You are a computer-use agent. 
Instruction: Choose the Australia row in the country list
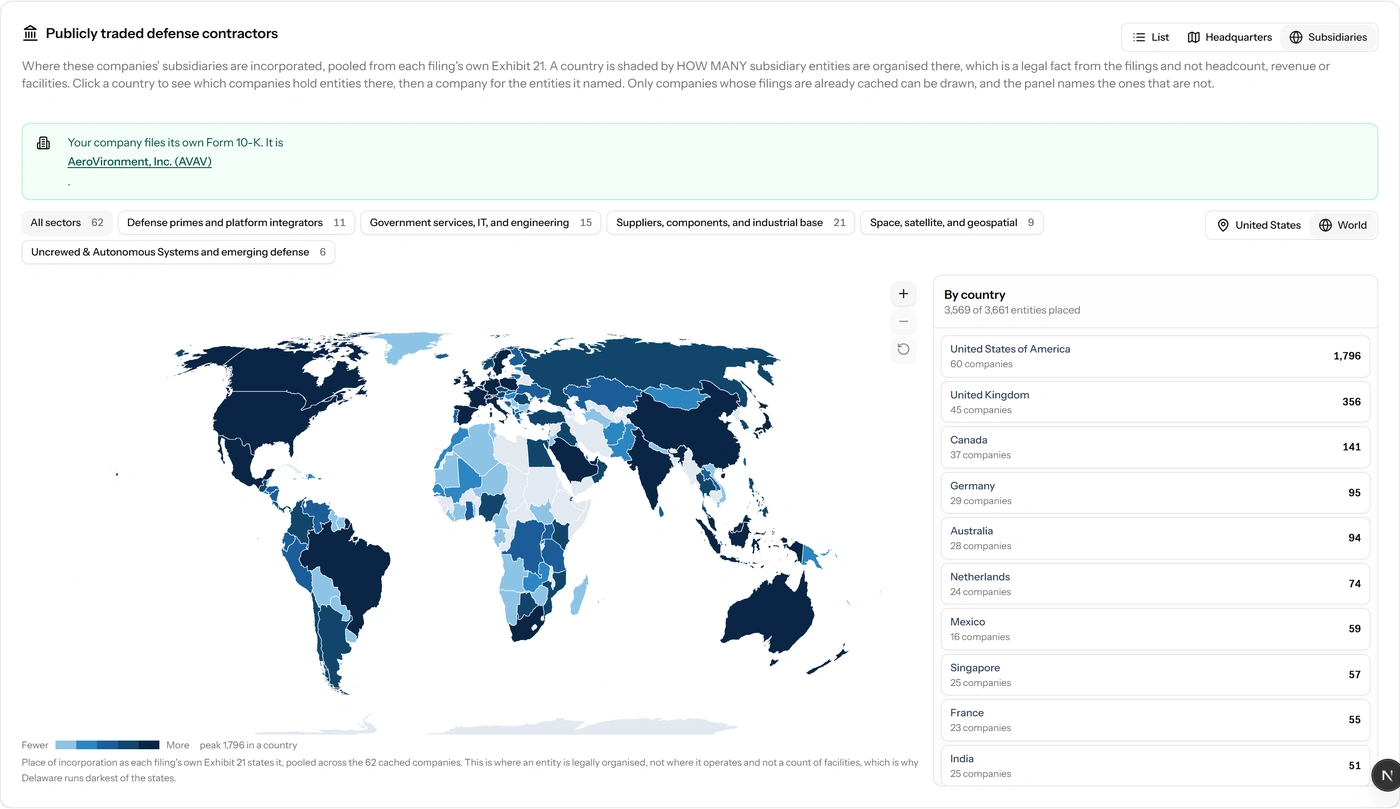click(x=1155, y=538)
